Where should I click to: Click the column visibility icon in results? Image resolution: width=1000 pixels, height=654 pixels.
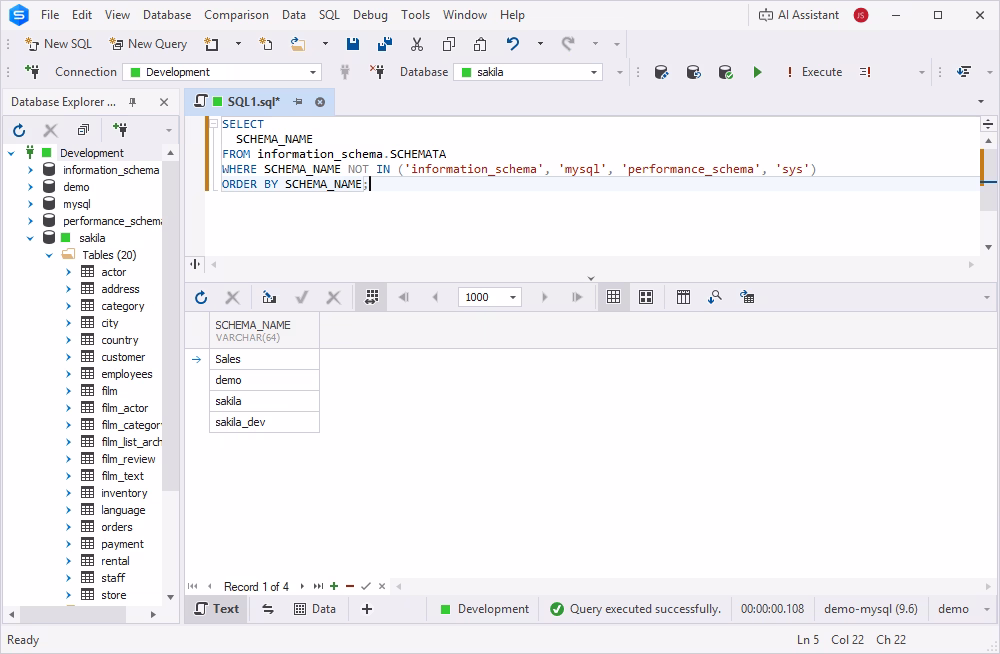coord(683,297)
